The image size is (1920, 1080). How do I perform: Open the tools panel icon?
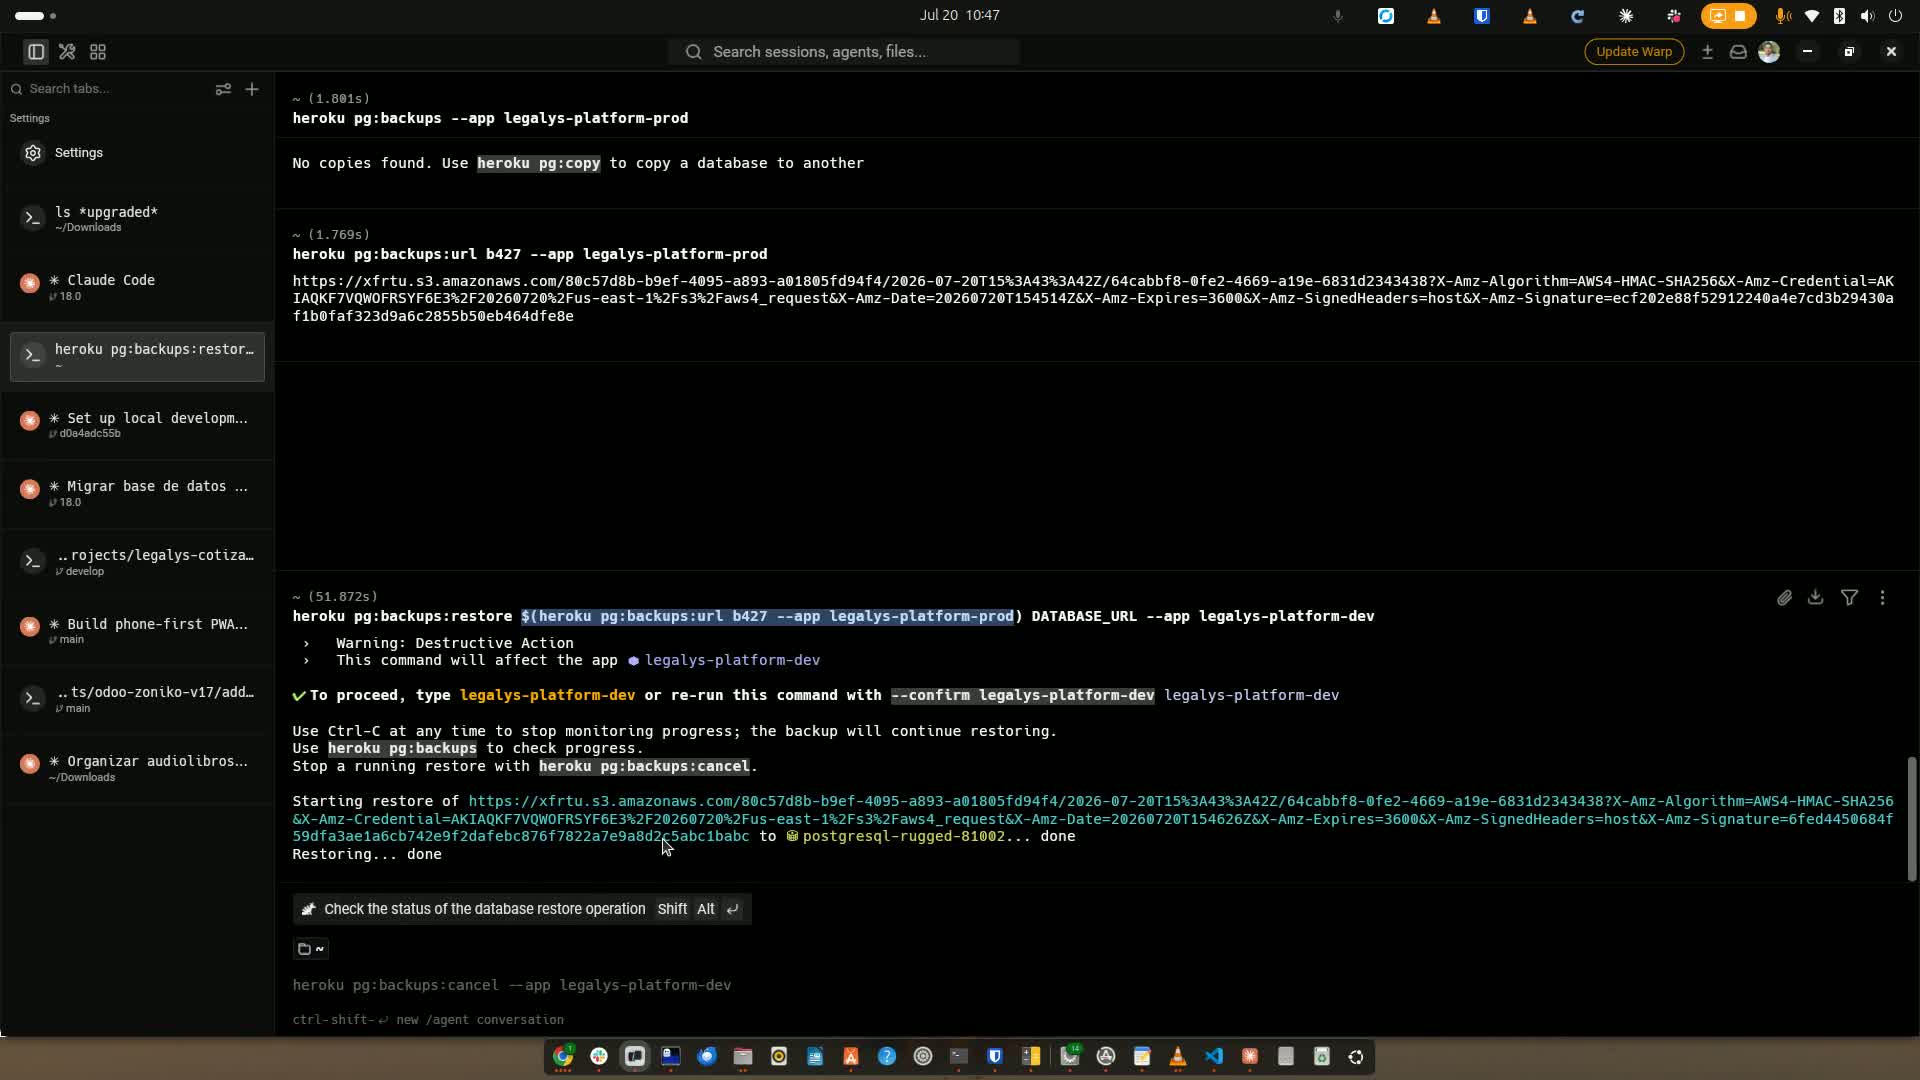pyautogui.click(x=67, y=52)
